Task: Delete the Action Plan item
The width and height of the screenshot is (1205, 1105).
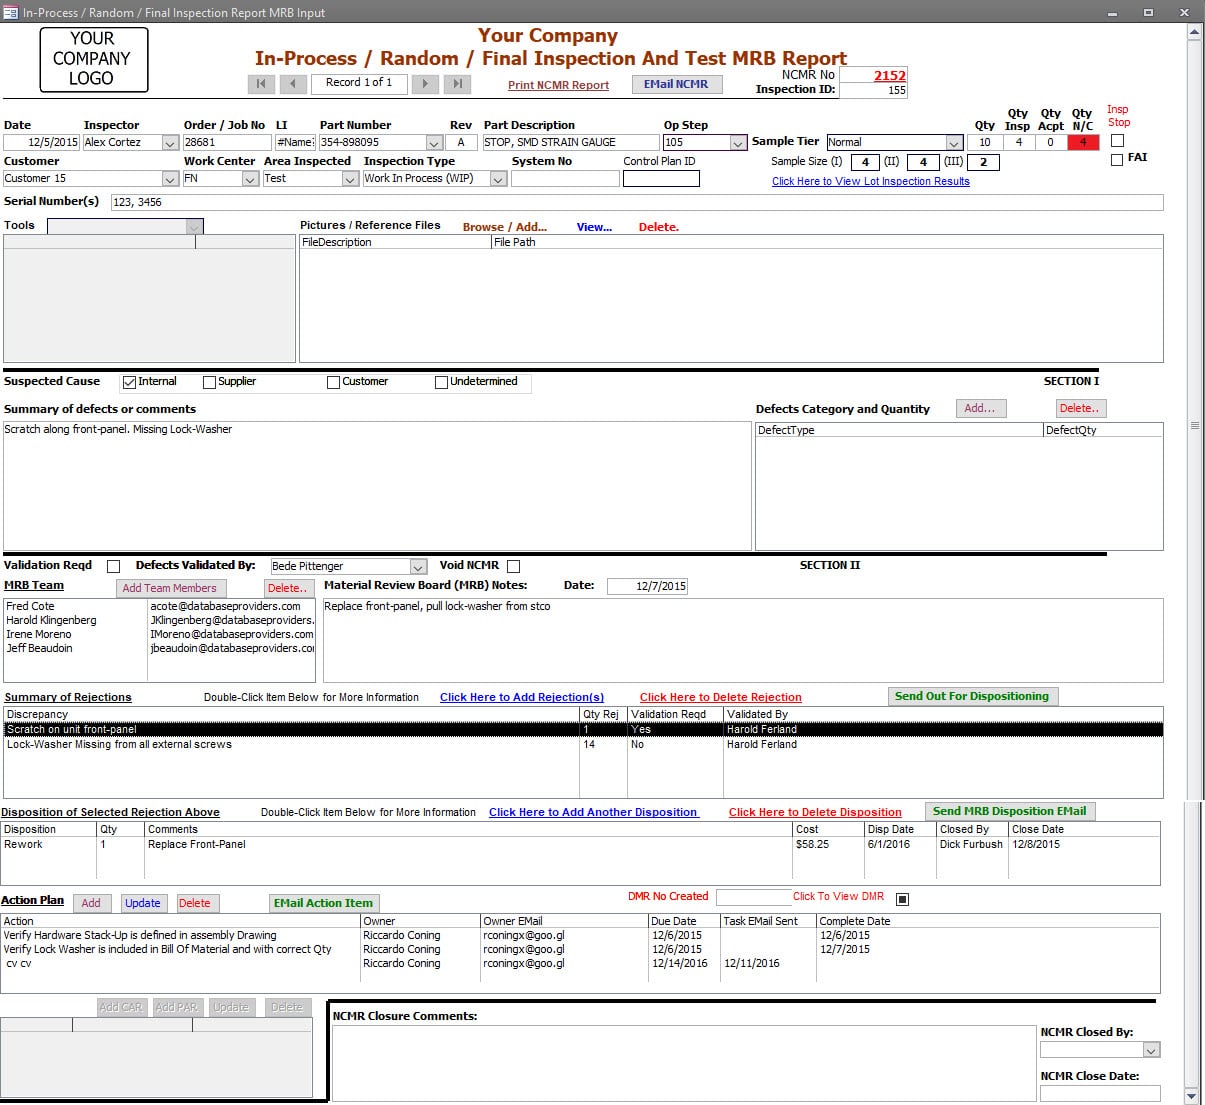Action: (195, 903)
